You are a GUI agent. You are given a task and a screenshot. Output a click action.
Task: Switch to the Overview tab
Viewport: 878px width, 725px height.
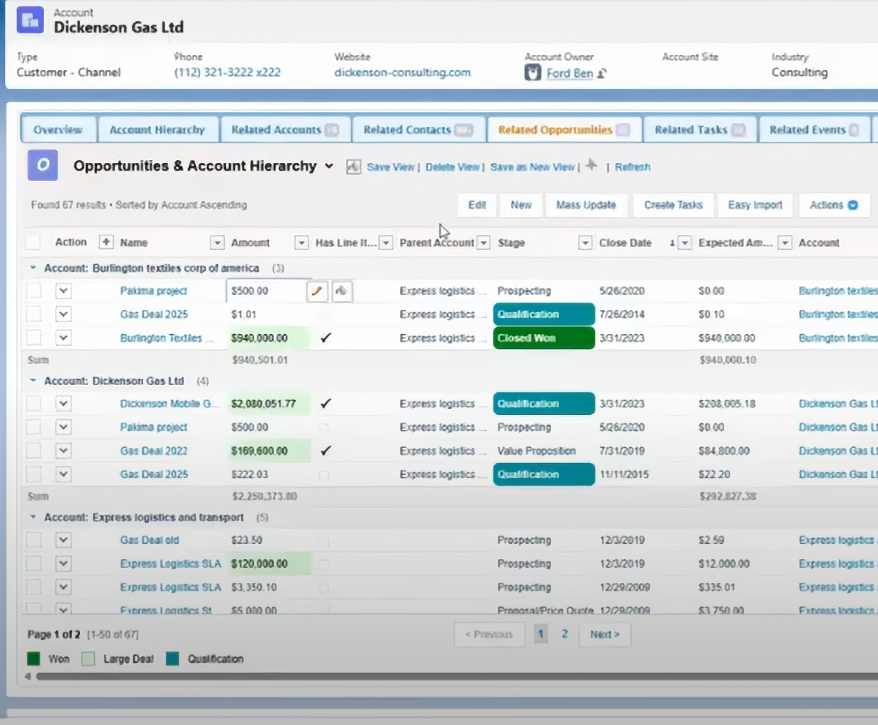click(58, 129)
